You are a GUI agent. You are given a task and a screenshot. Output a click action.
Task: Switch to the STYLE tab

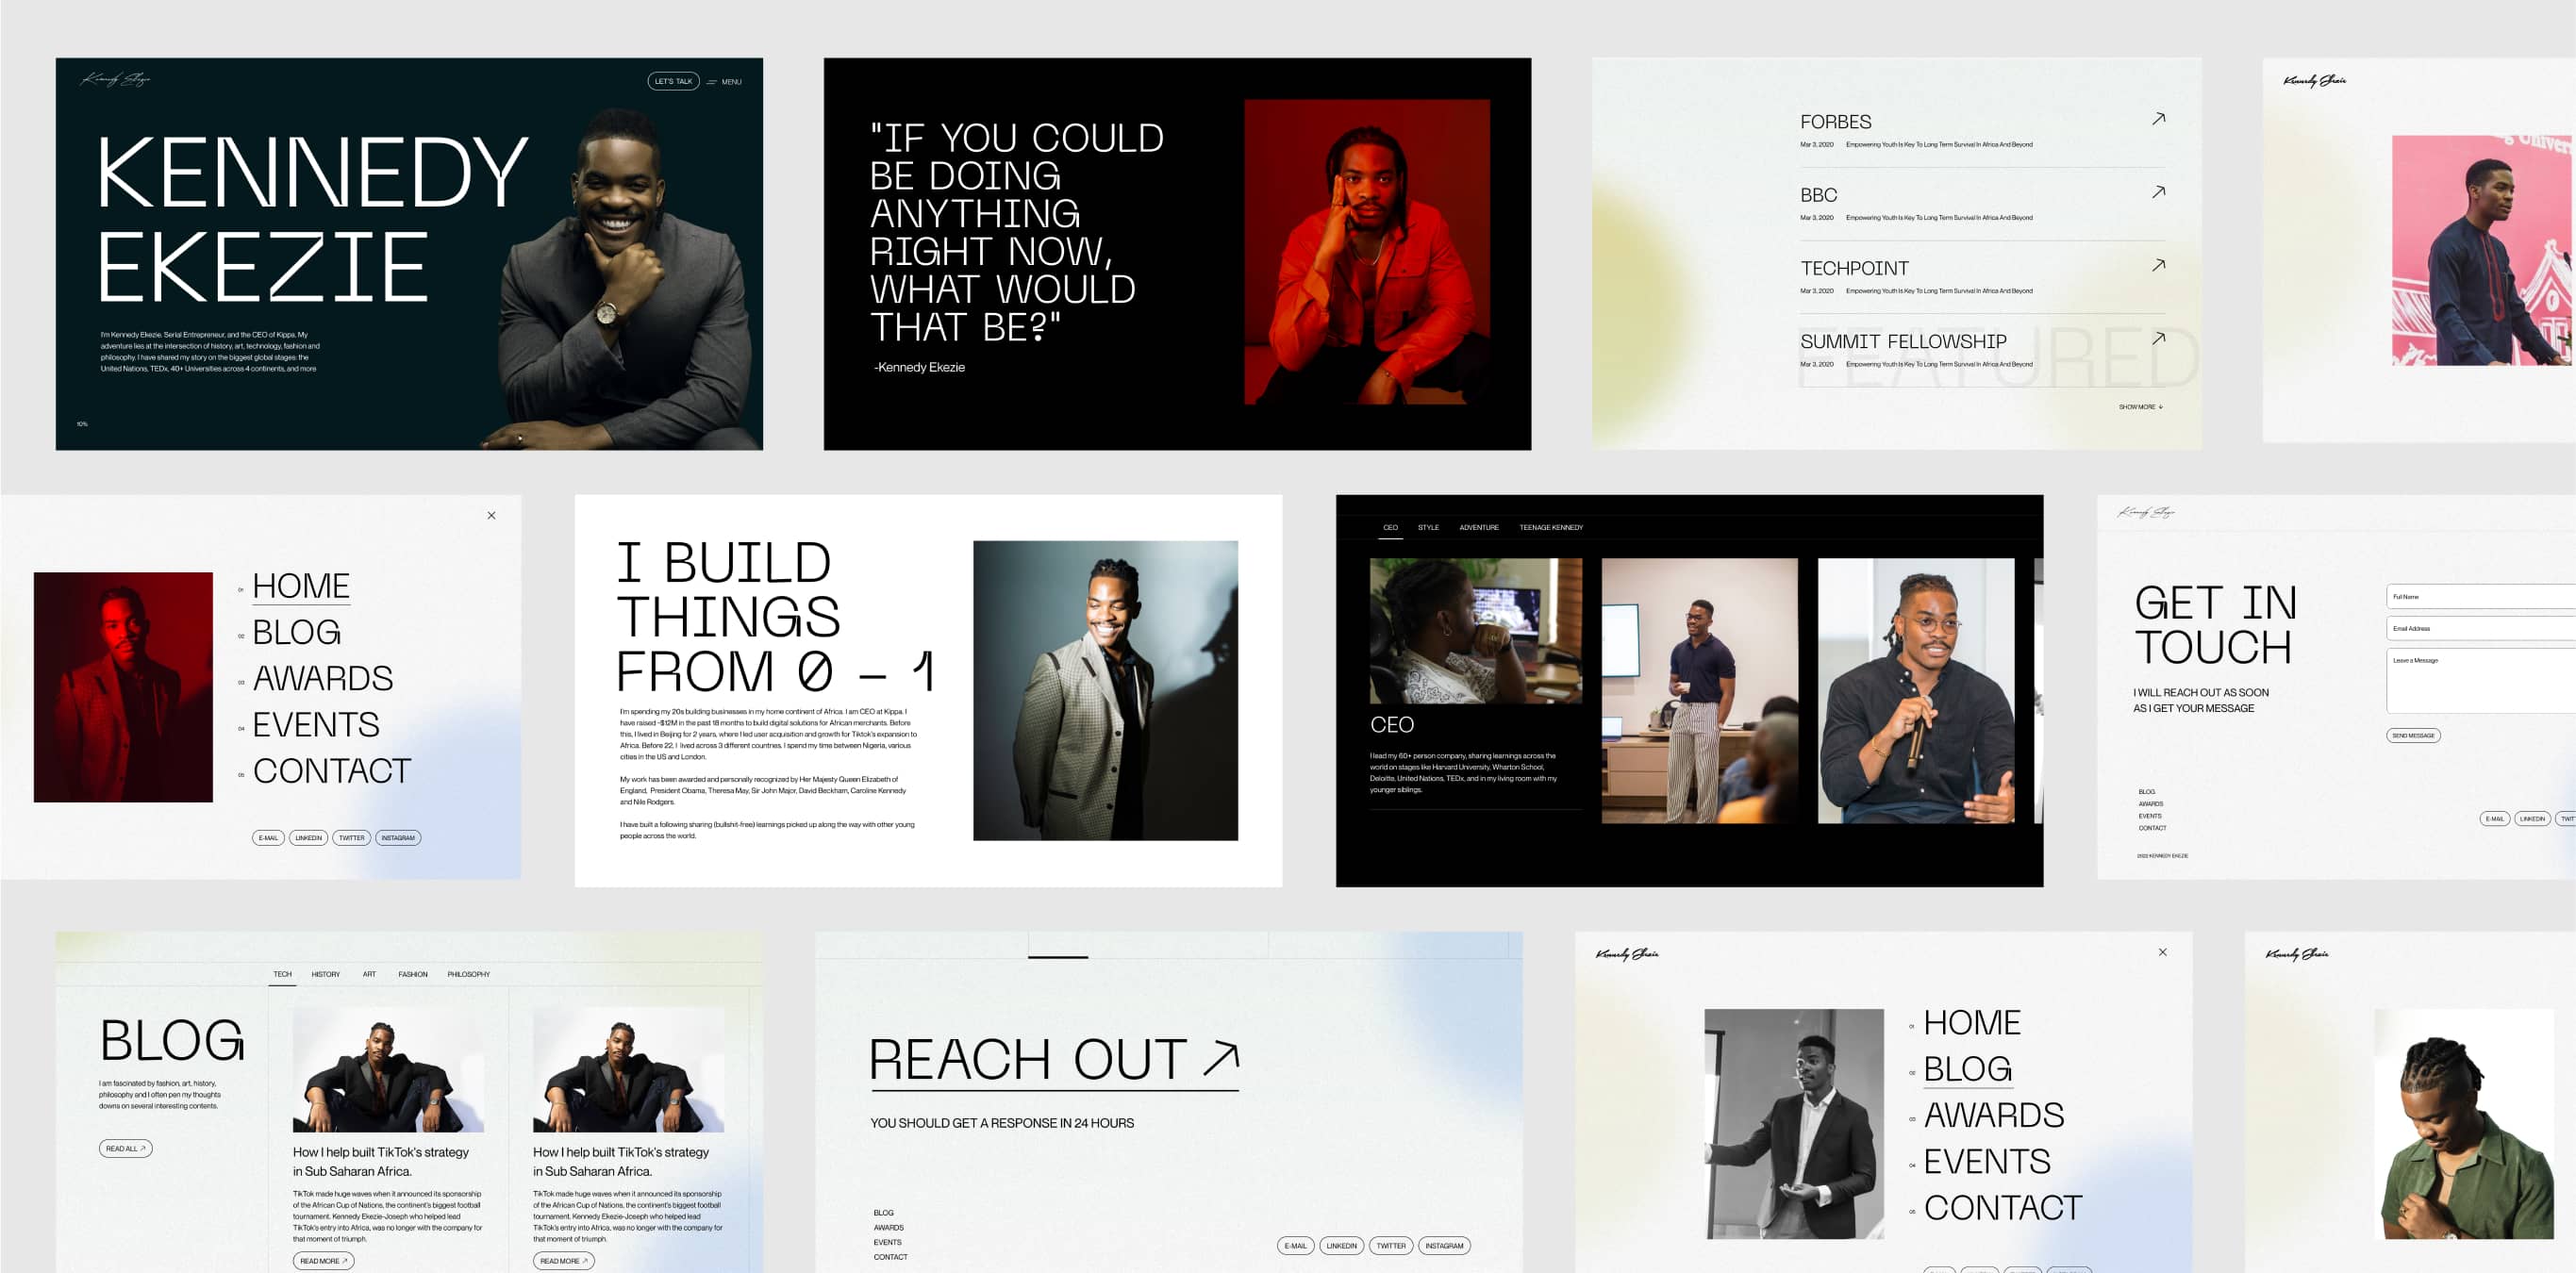tap(1428, 527)
